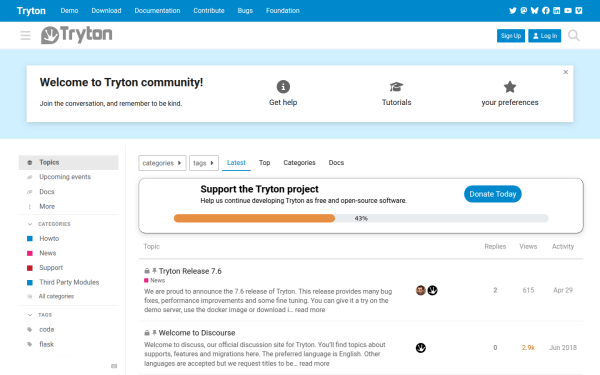Open Docs in the sidebar
Viewport: 600px width, 375px height.
68,192
